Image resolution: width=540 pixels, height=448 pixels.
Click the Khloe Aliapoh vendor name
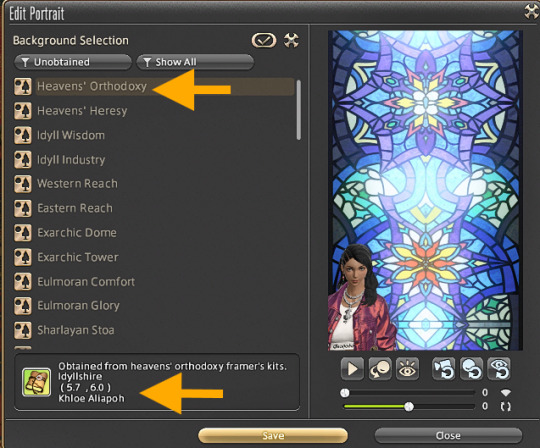[91, 399]
